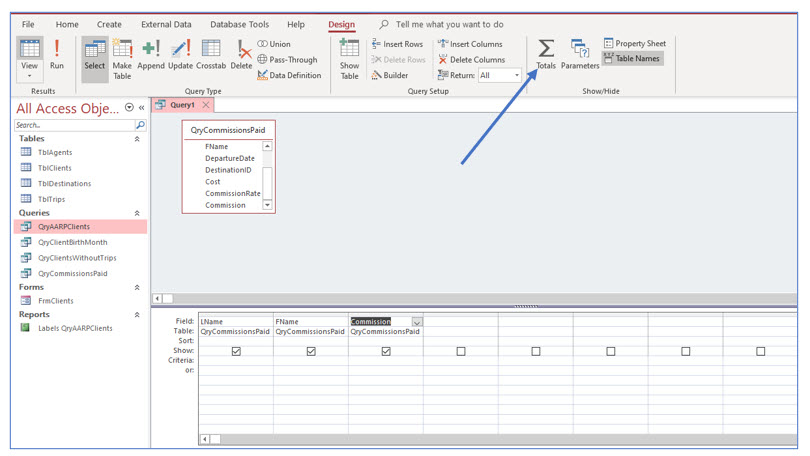Choose the Crosstab query type
The height and width of the screenshot is (456, 810).
point(211,55)
